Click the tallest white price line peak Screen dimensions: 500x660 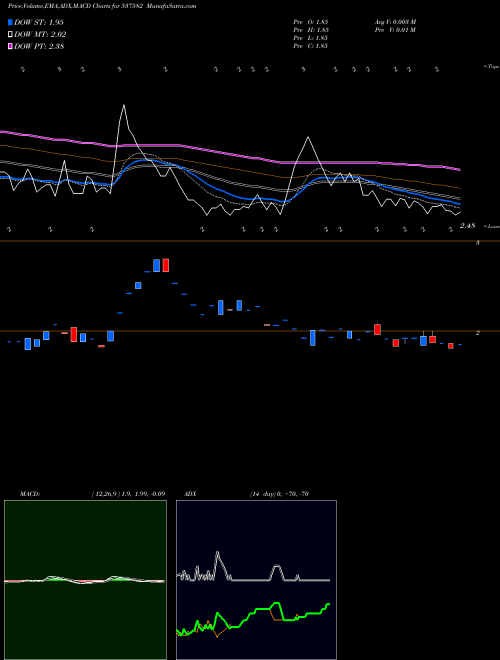[124, 105]
